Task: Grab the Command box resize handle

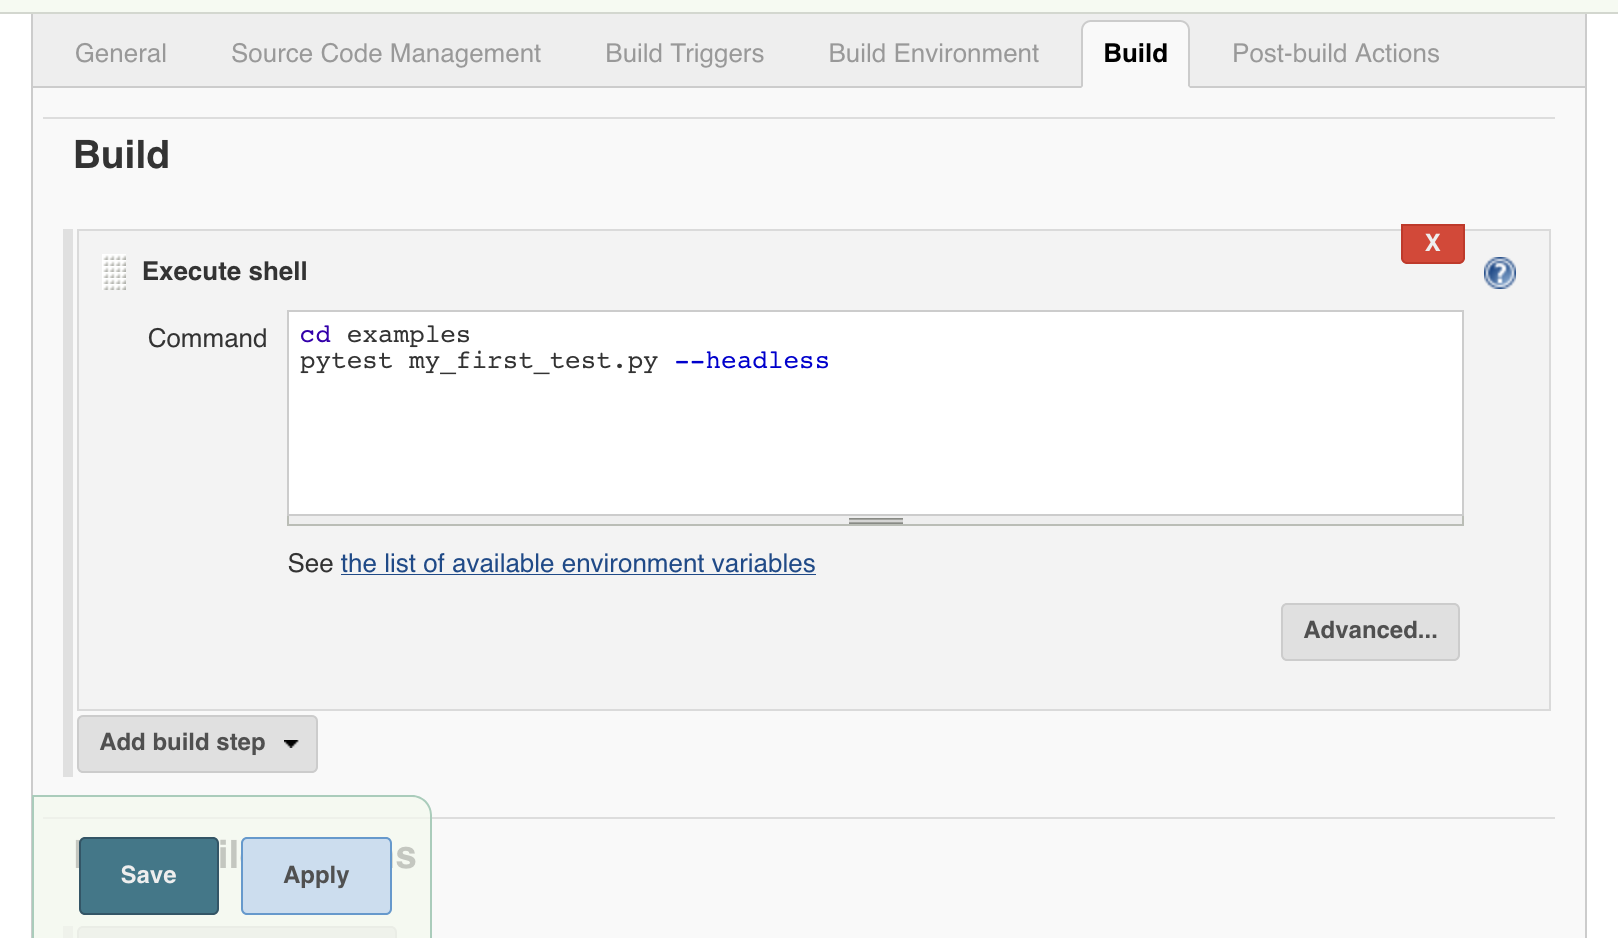Action: (875, 520)
